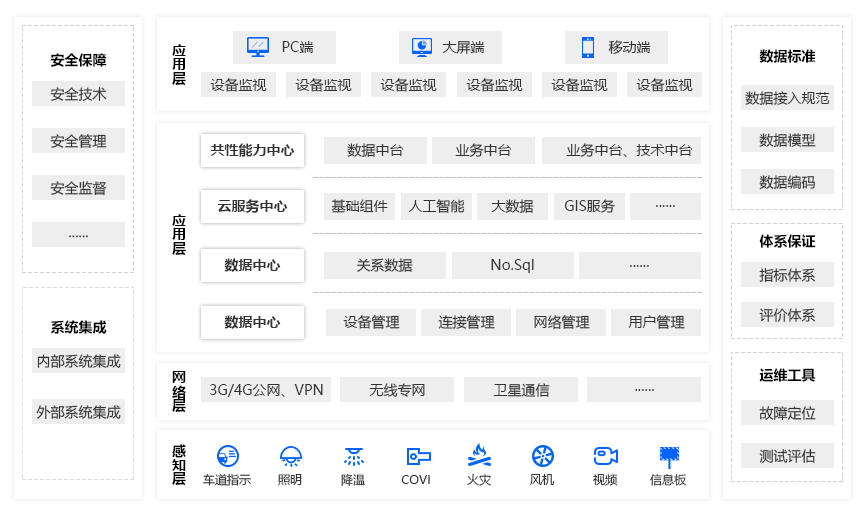The width and height of the screenshot is (866, 514).
Task: Click the 视频 video camera icon
Action: [x=605, y=456]
